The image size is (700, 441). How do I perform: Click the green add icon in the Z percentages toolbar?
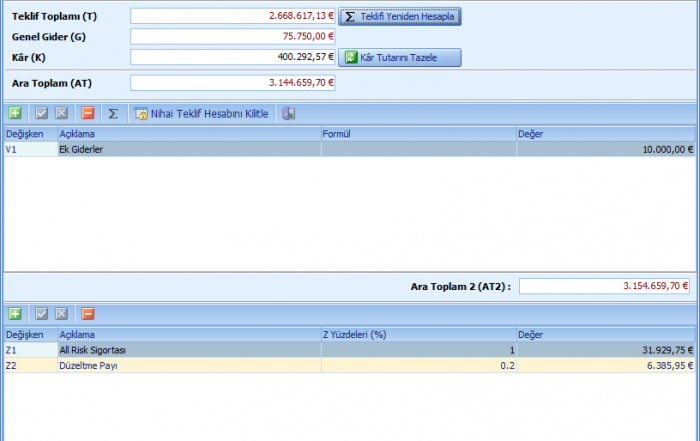tap(15, 314)
